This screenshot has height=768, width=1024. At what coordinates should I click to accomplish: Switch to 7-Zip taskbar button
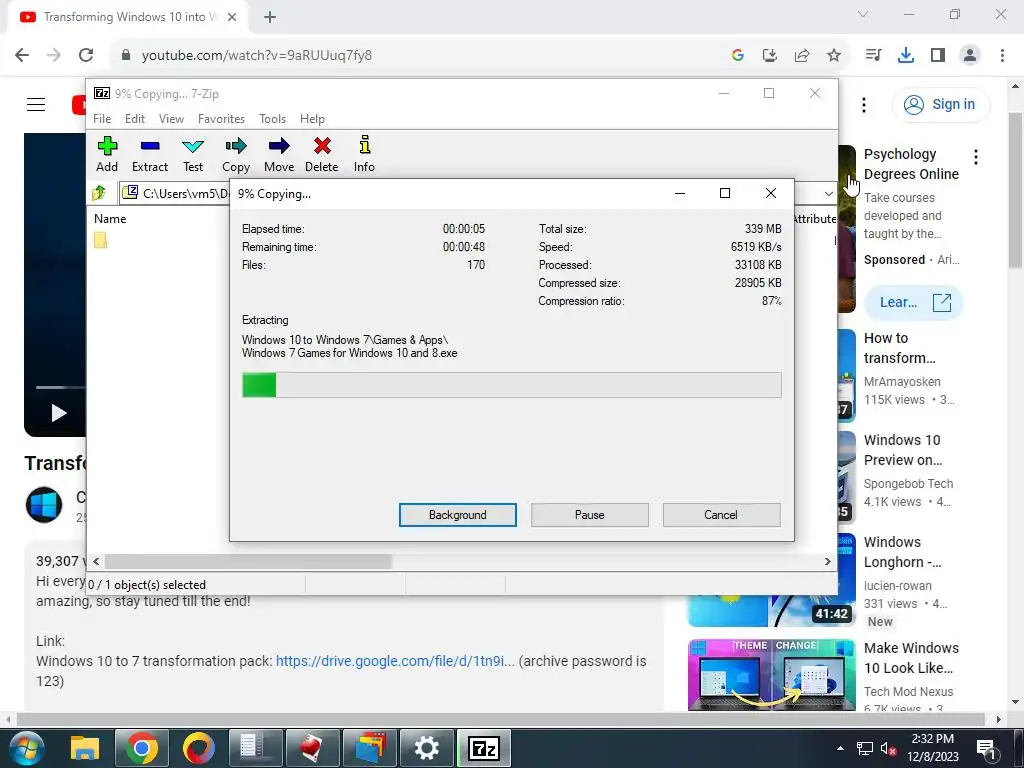click(483, 748)
